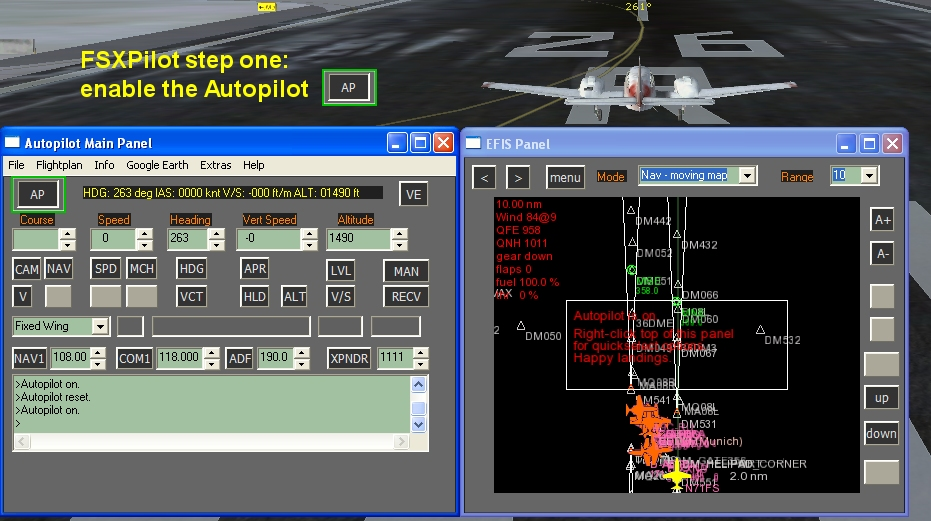Open the EFIS Mode dropdown Nav - moving map
931x521 pixels.
pos(747,175)
